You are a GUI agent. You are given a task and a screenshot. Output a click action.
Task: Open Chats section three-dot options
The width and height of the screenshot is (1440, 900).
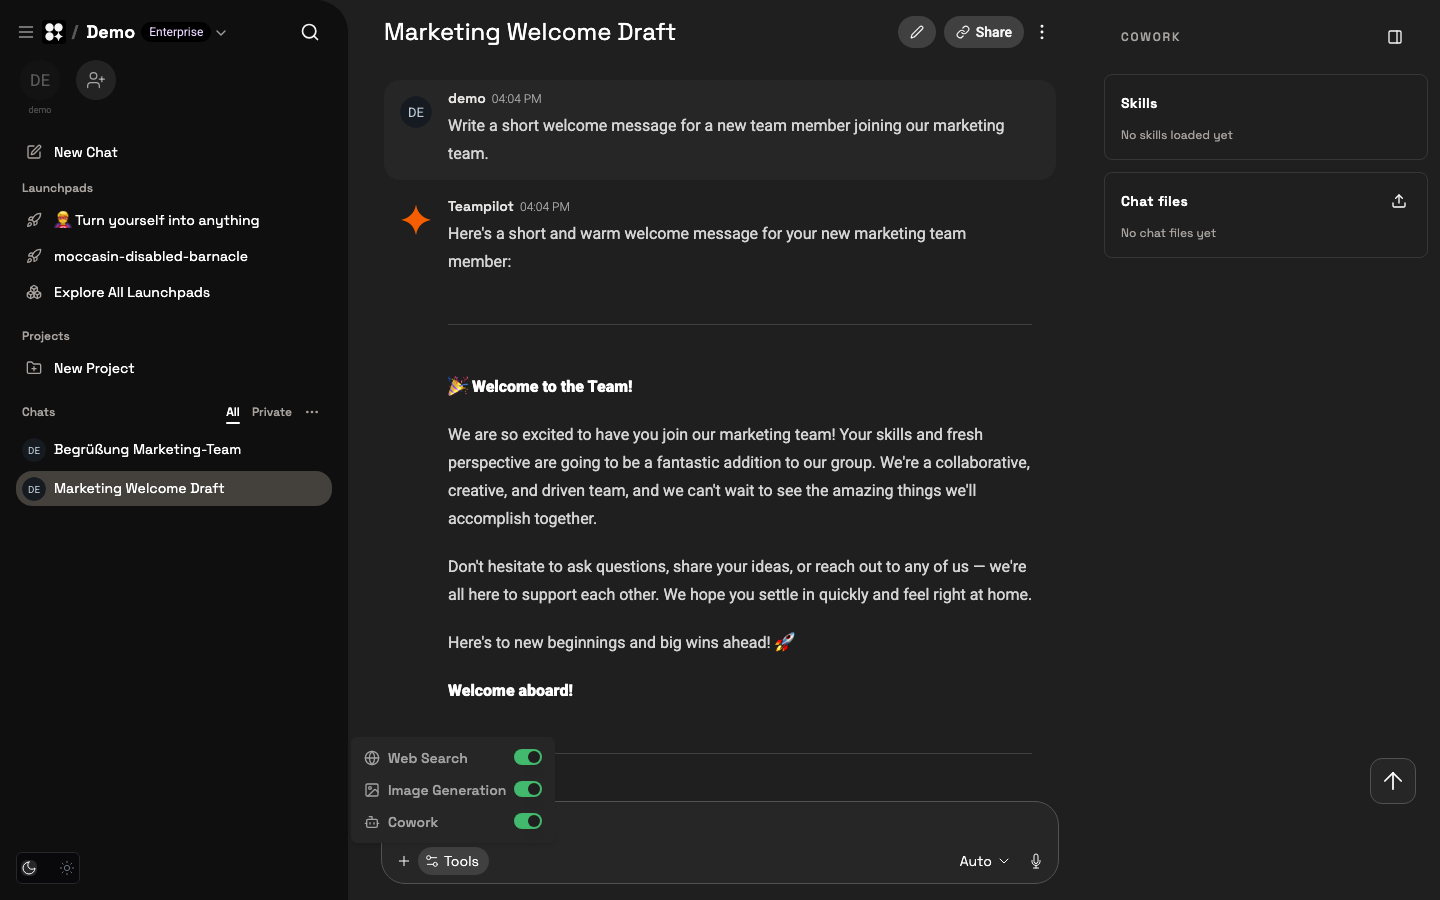coord(312,412)
